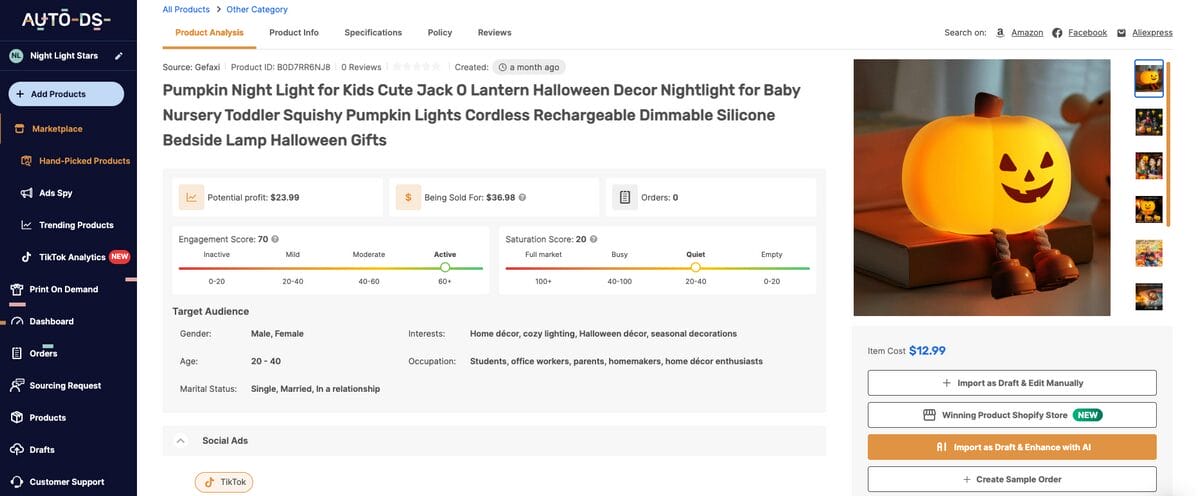
Task: Edit store name with the pencil icon
Action: (119, 56)
